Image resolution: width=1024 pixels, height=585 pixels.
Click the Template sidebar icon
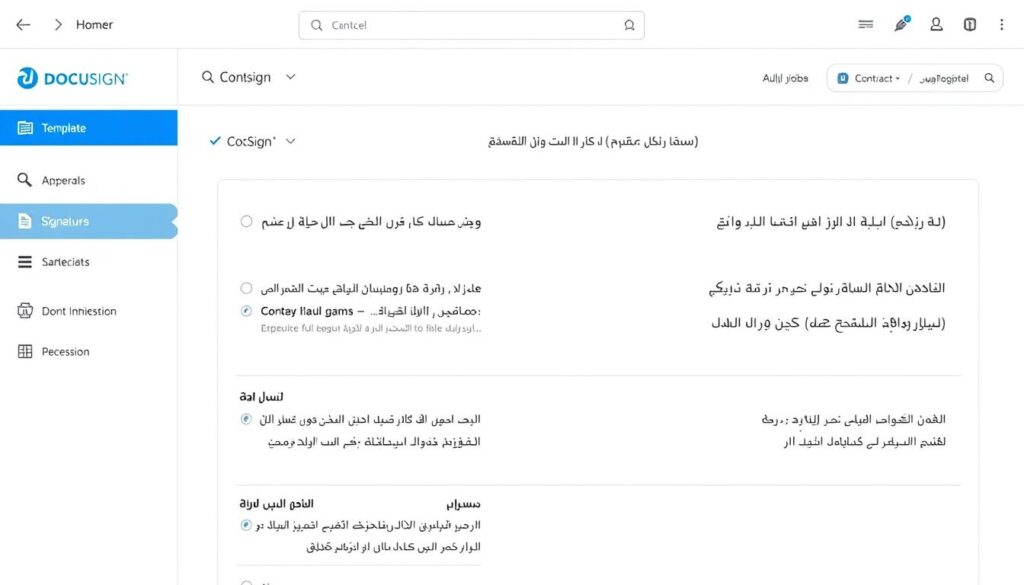pyautogui.click(x=25, y=128)
